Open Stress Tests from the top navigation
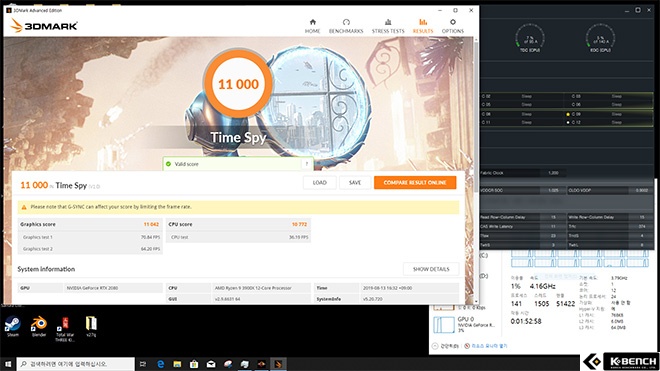Screen dimensions: 660x371 [x=388, y=26]
